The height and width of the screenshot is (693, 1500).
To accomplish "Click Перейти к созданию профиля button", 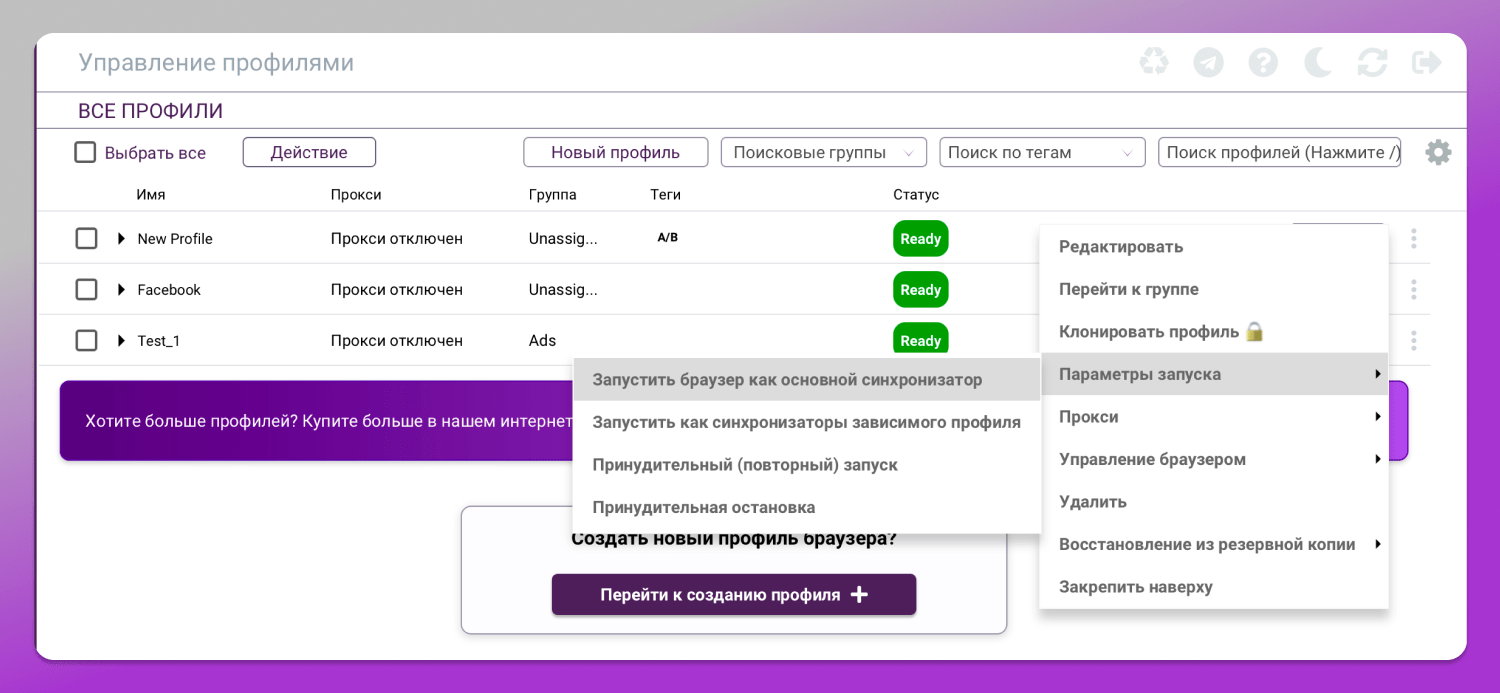I will click(x=734, y=594).
